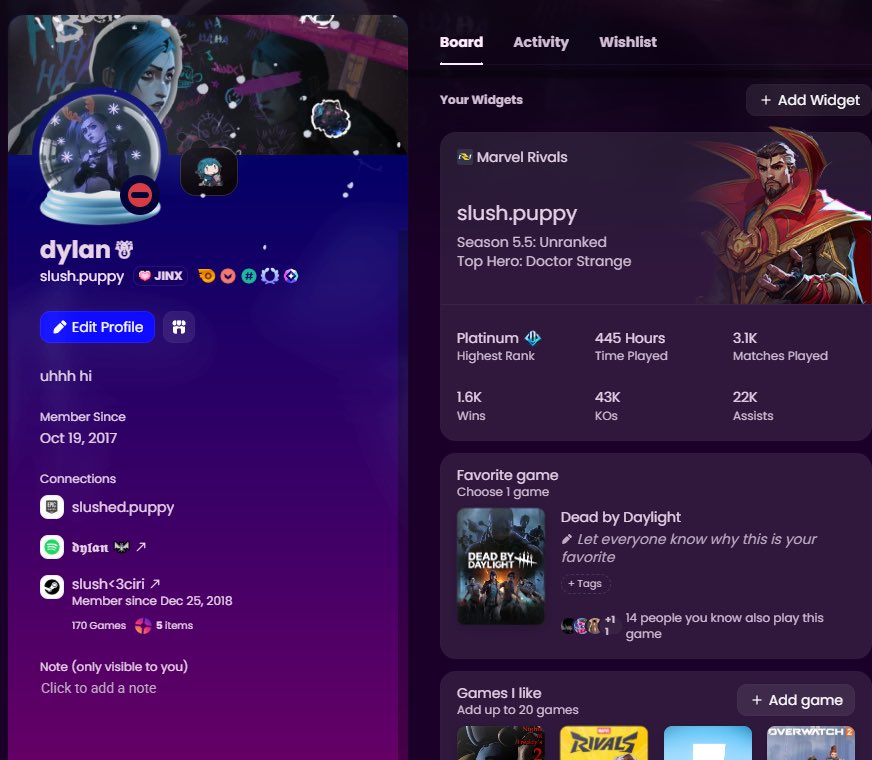The height and width of the screenshot is (760, 872).
Task: Click the Team Fortress 2 items icon
Action: click(143, 625)
